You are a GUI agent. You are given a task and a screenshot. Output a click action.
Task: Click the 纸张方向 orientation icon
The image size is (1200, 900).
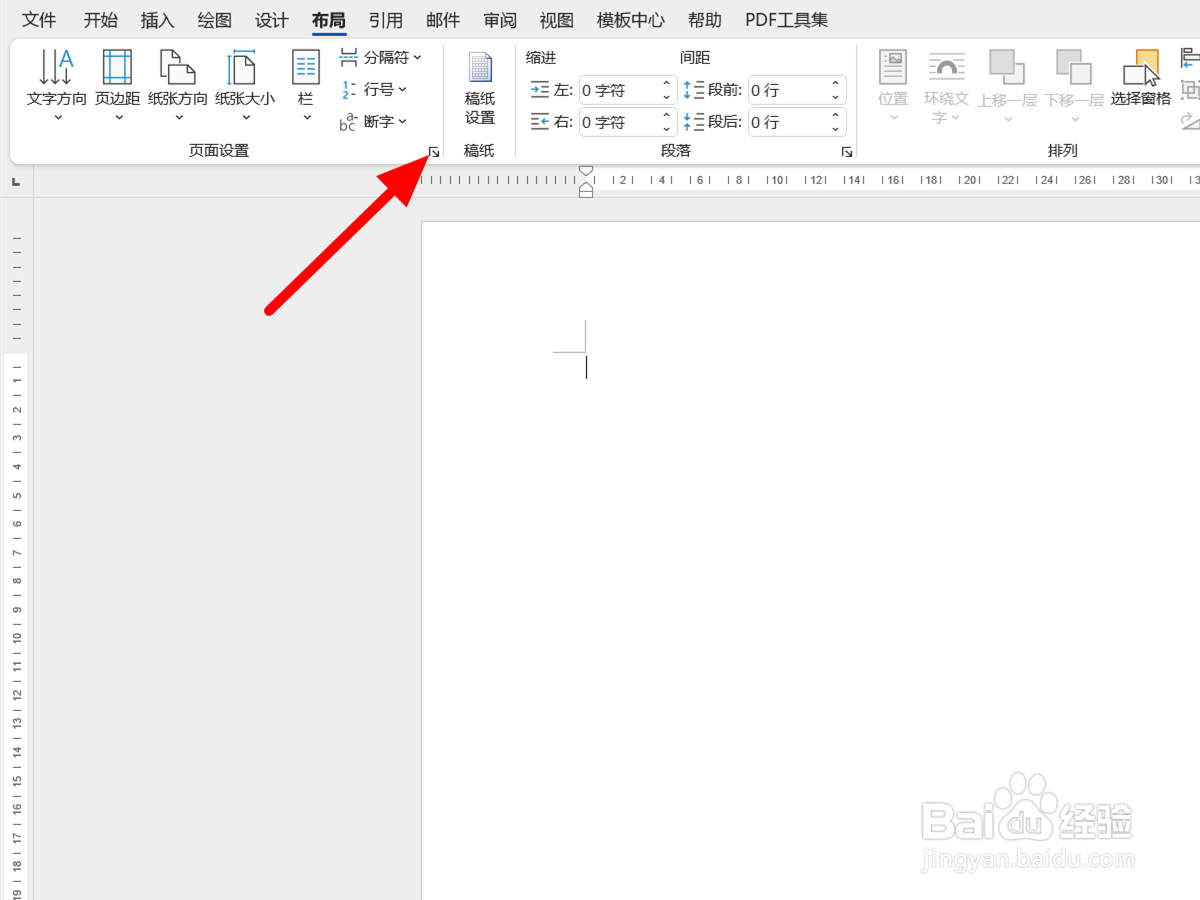tap(178, 67)
